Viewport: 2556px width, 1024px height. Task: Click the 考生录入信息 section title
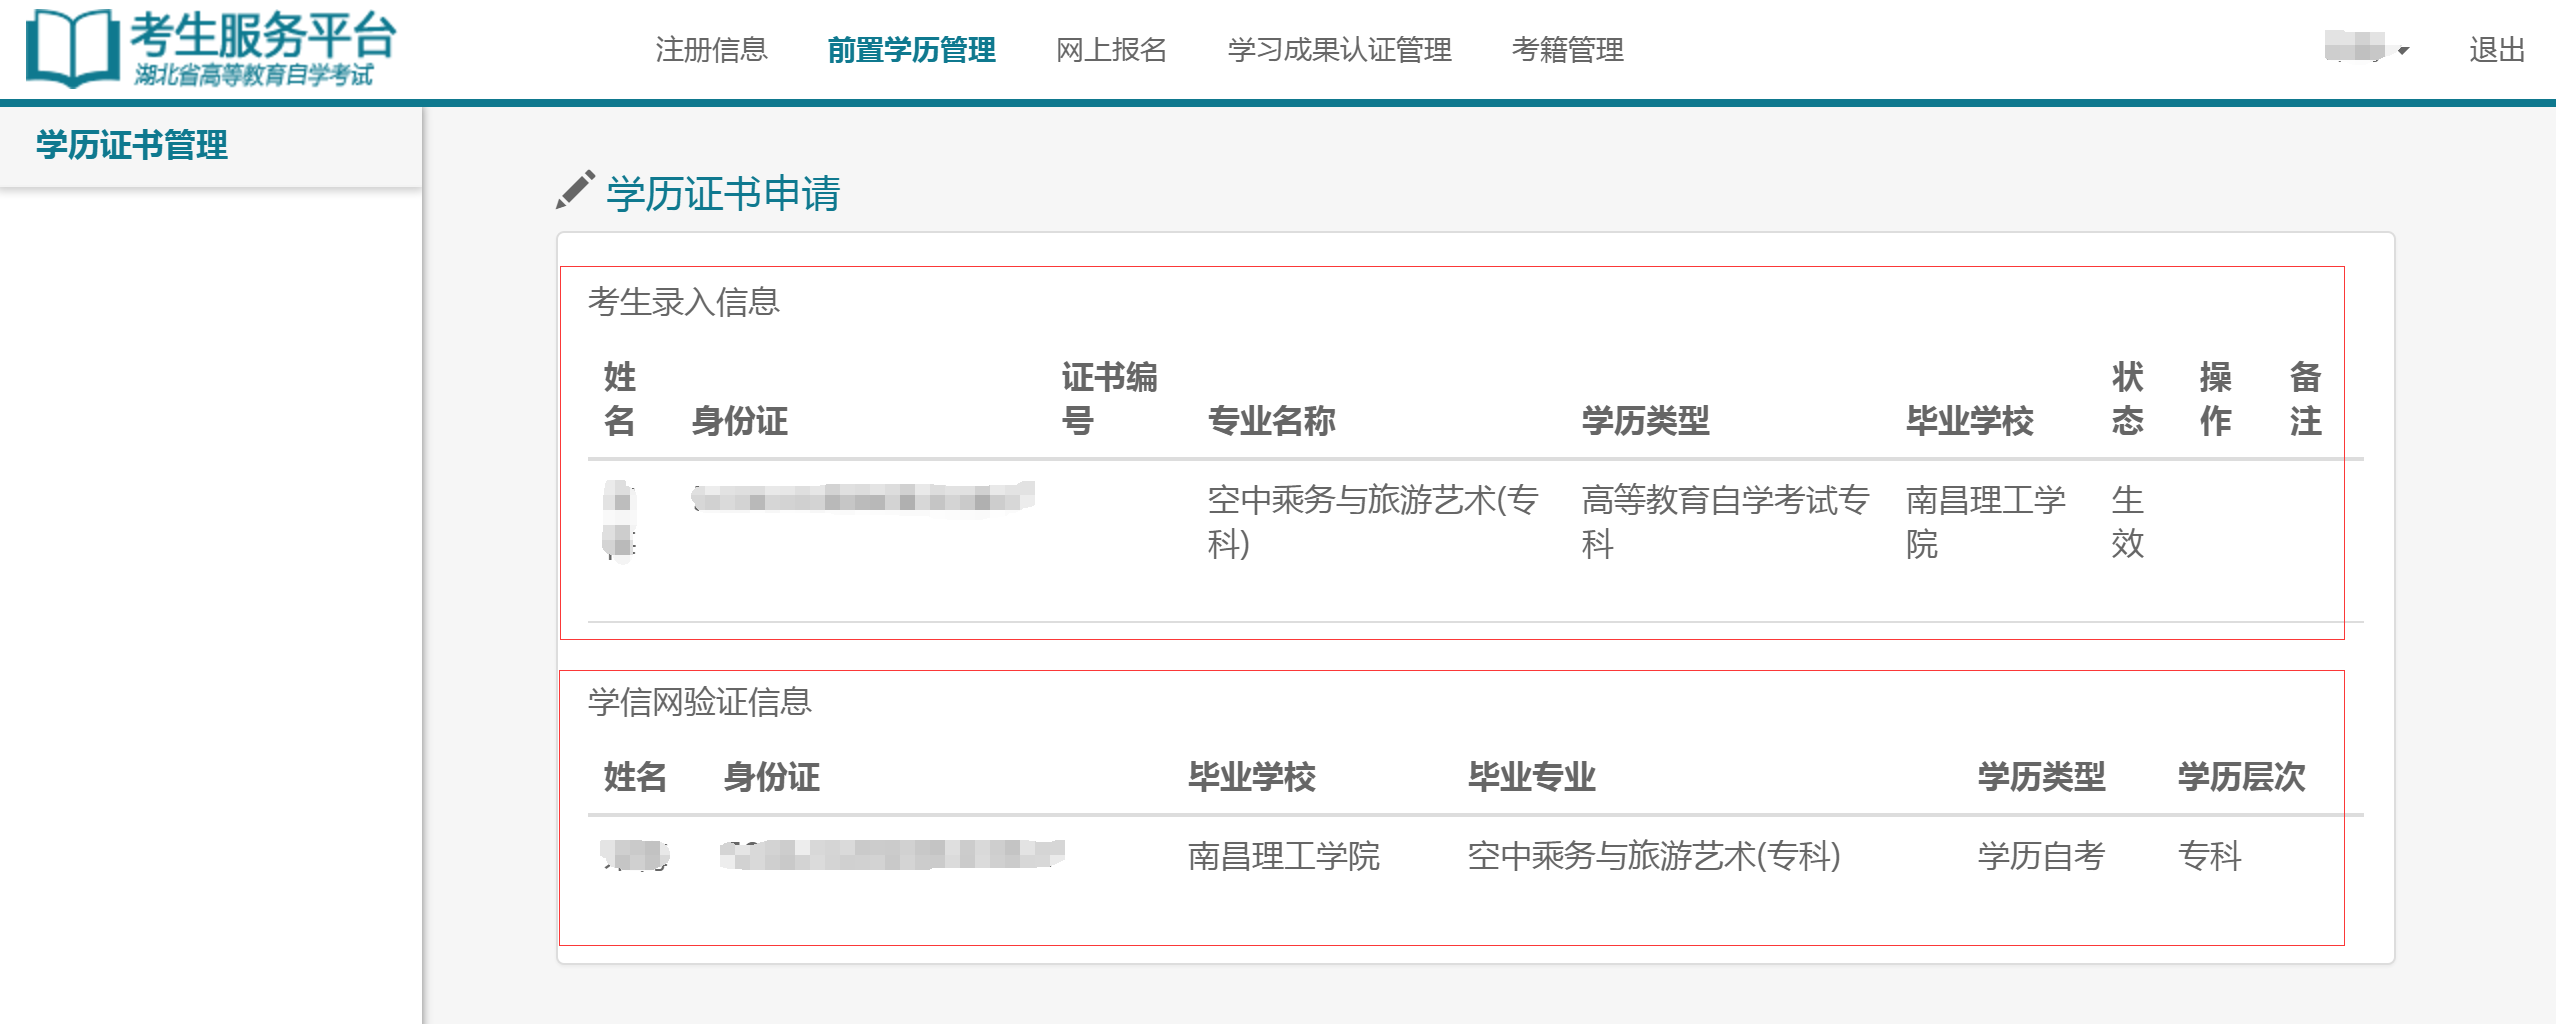point(686,303)
